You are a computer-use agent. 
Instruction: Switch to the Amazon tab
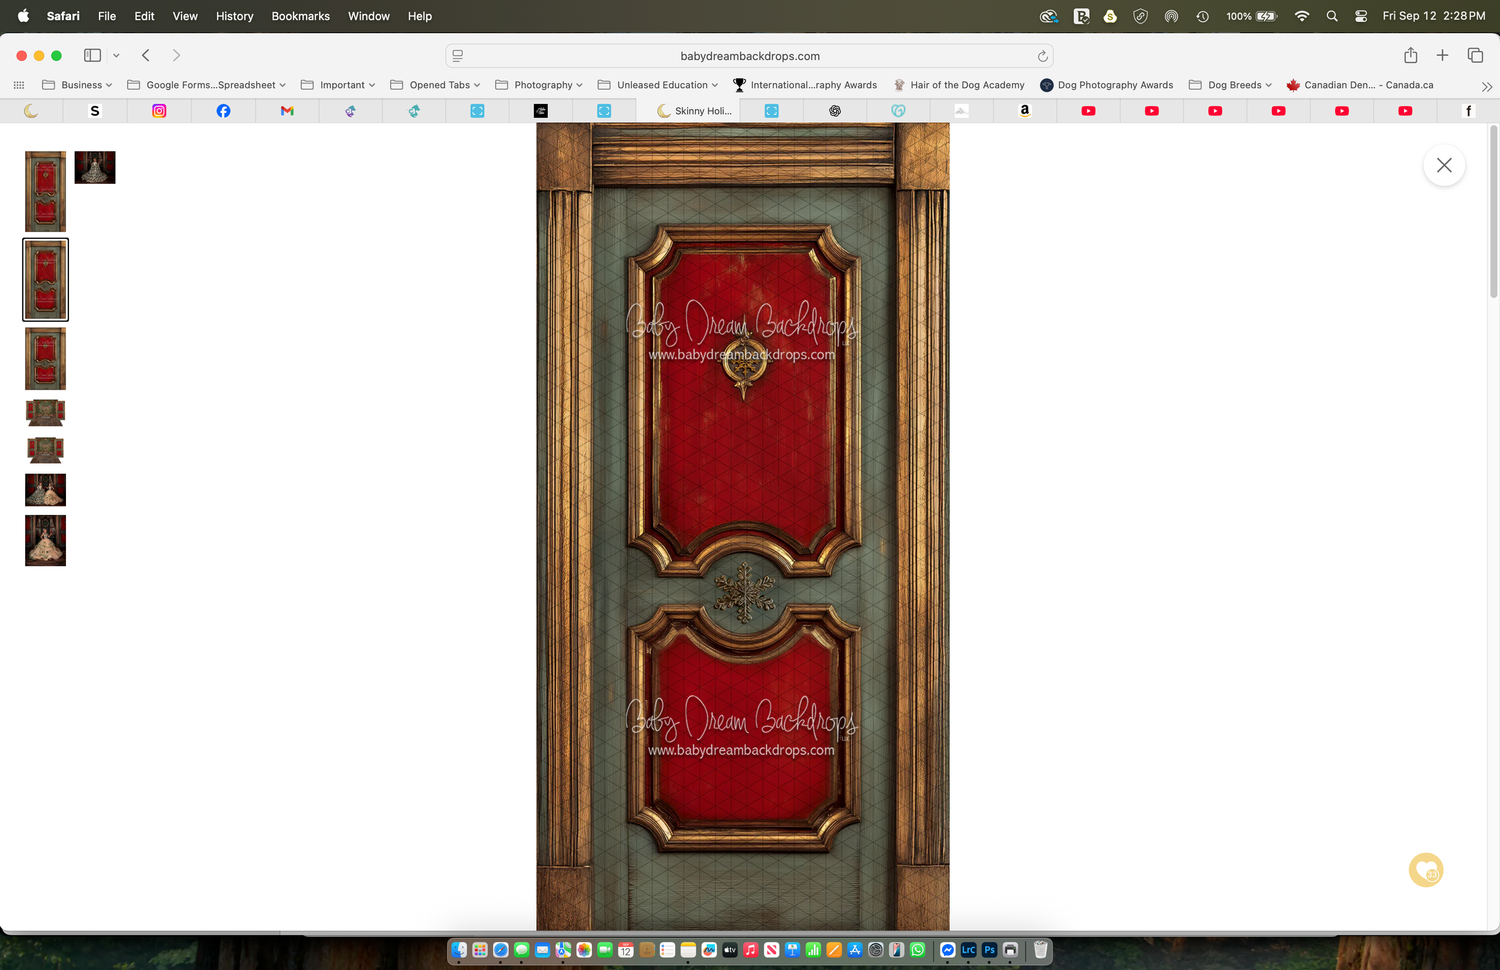[x=1024, y=111]
